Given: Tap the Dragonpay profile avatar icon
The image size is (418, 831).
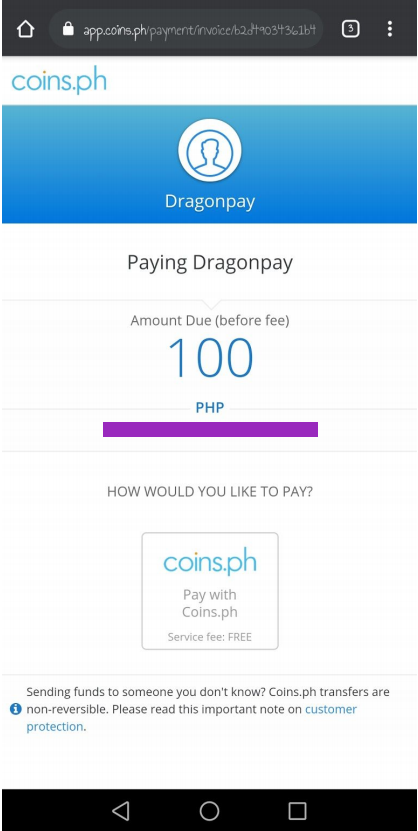Looking at the screenshot, I should 210,150.
